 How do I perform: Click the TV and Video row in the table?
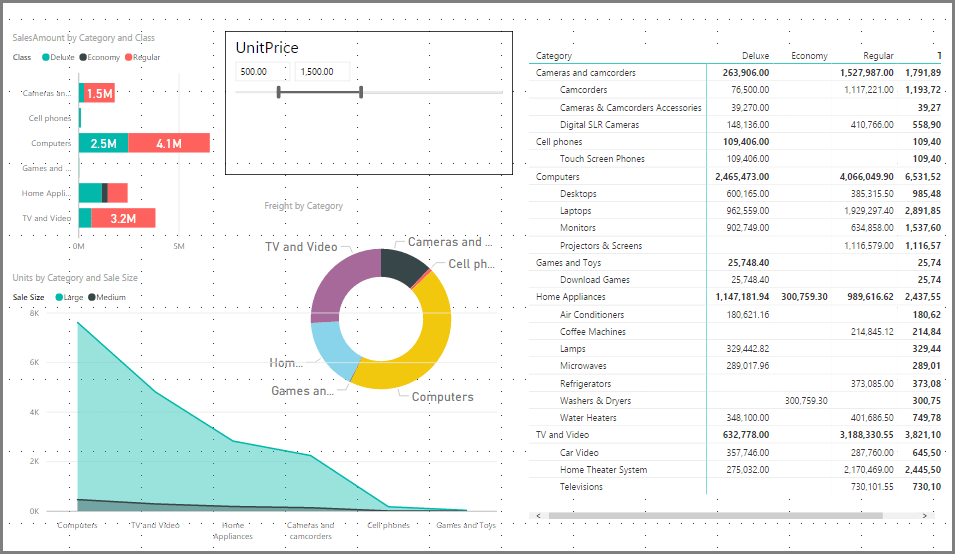[735, 435]
